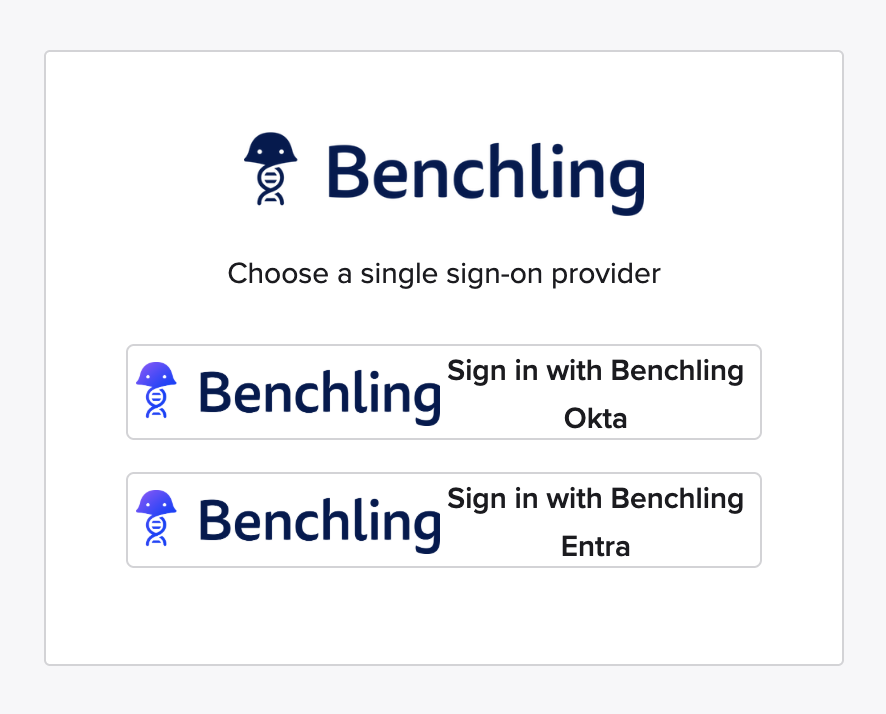Click the Benchling wordmark inside Entra button
This screenshot has width=886, height=714.
(320, 520)
